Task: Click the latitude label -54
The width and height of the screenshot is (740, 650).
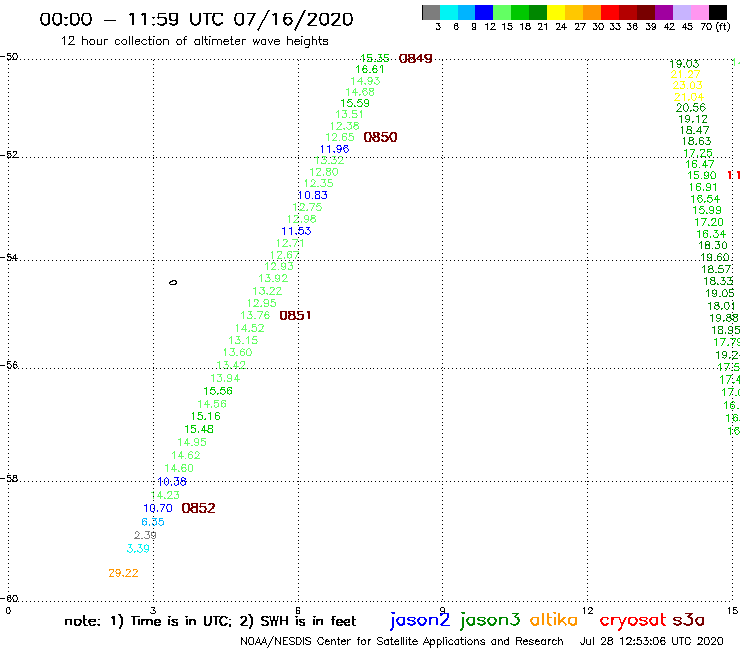Action: [9, 257]
